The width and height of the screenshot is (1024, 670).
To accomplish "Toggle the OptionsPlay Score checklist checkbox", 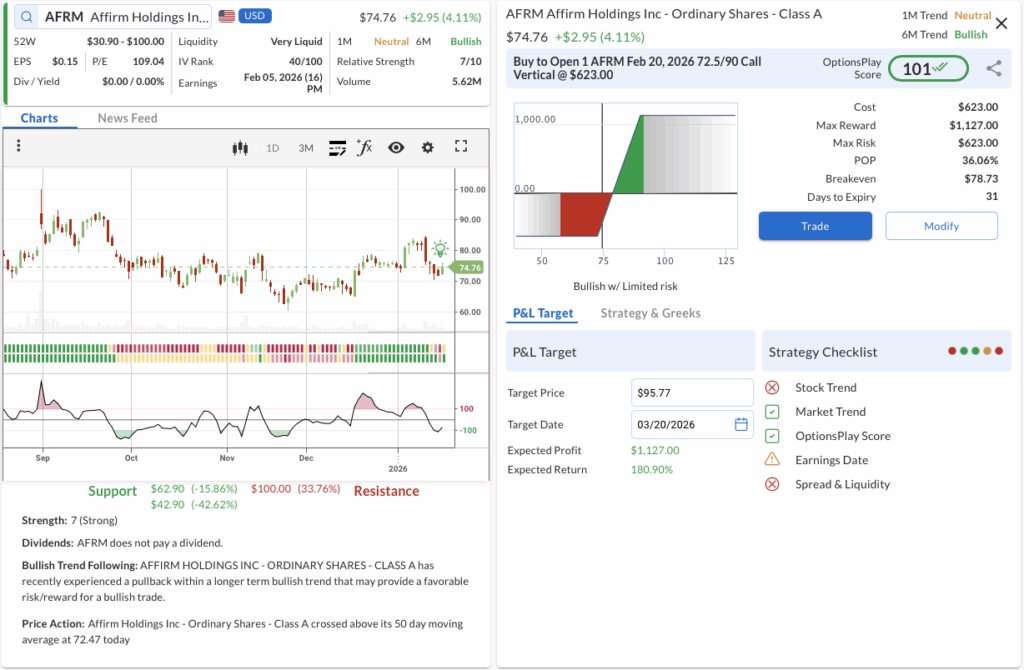I will click(x=772, y=436).
